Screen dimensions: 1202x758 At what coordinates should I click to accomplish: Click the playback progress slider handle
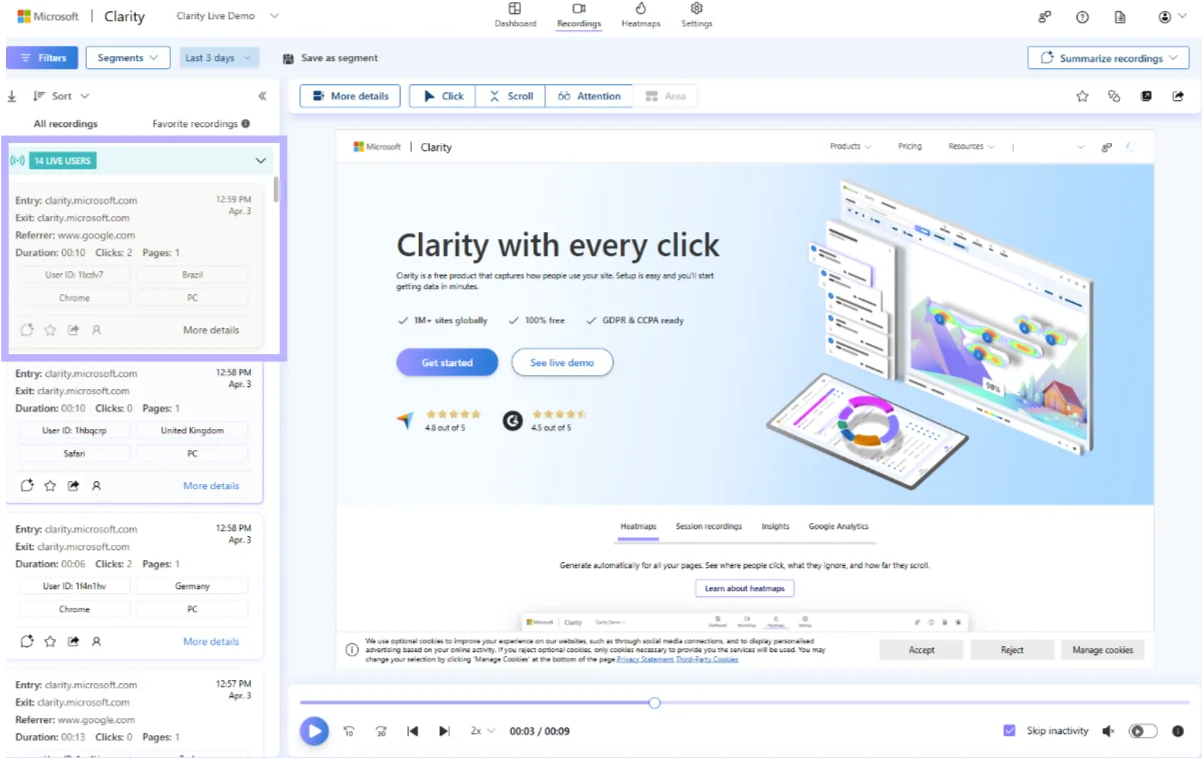[654, 703]
